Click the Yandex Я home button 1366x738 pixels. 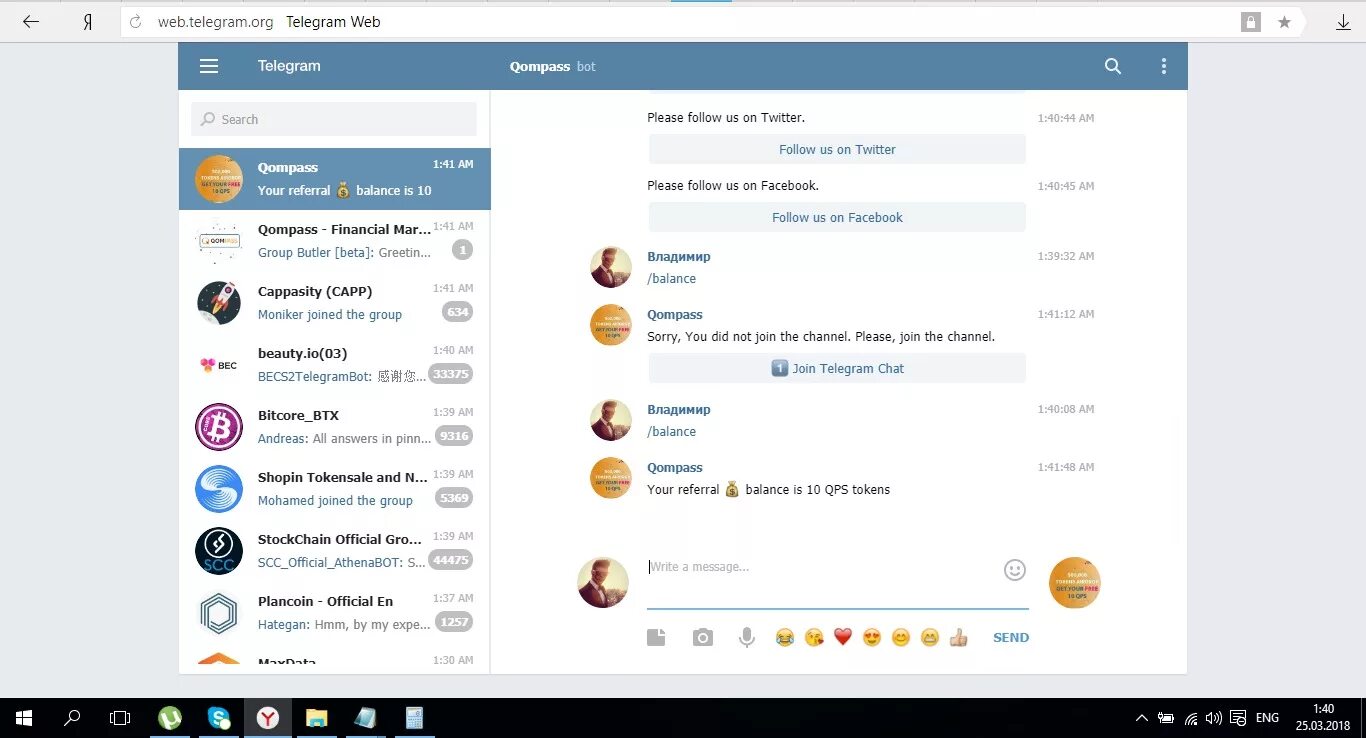(x=88, y=22)
